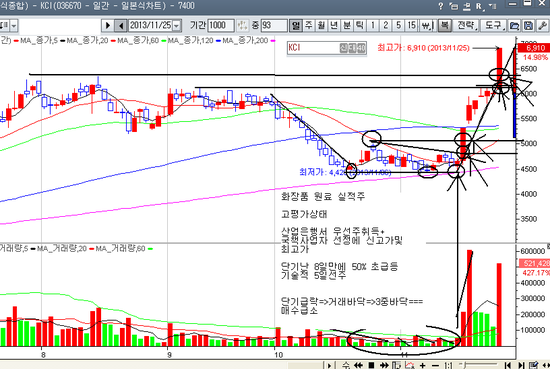Stop chart playback with square button
This screenshot has height=369, width=550.
pos(371,365)
